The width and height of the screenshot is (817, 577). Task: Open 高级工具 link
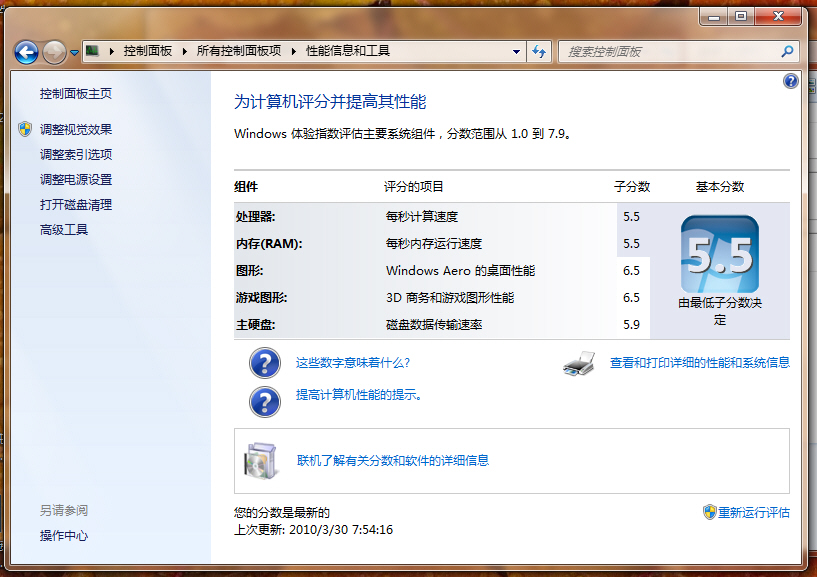point(64,229)
